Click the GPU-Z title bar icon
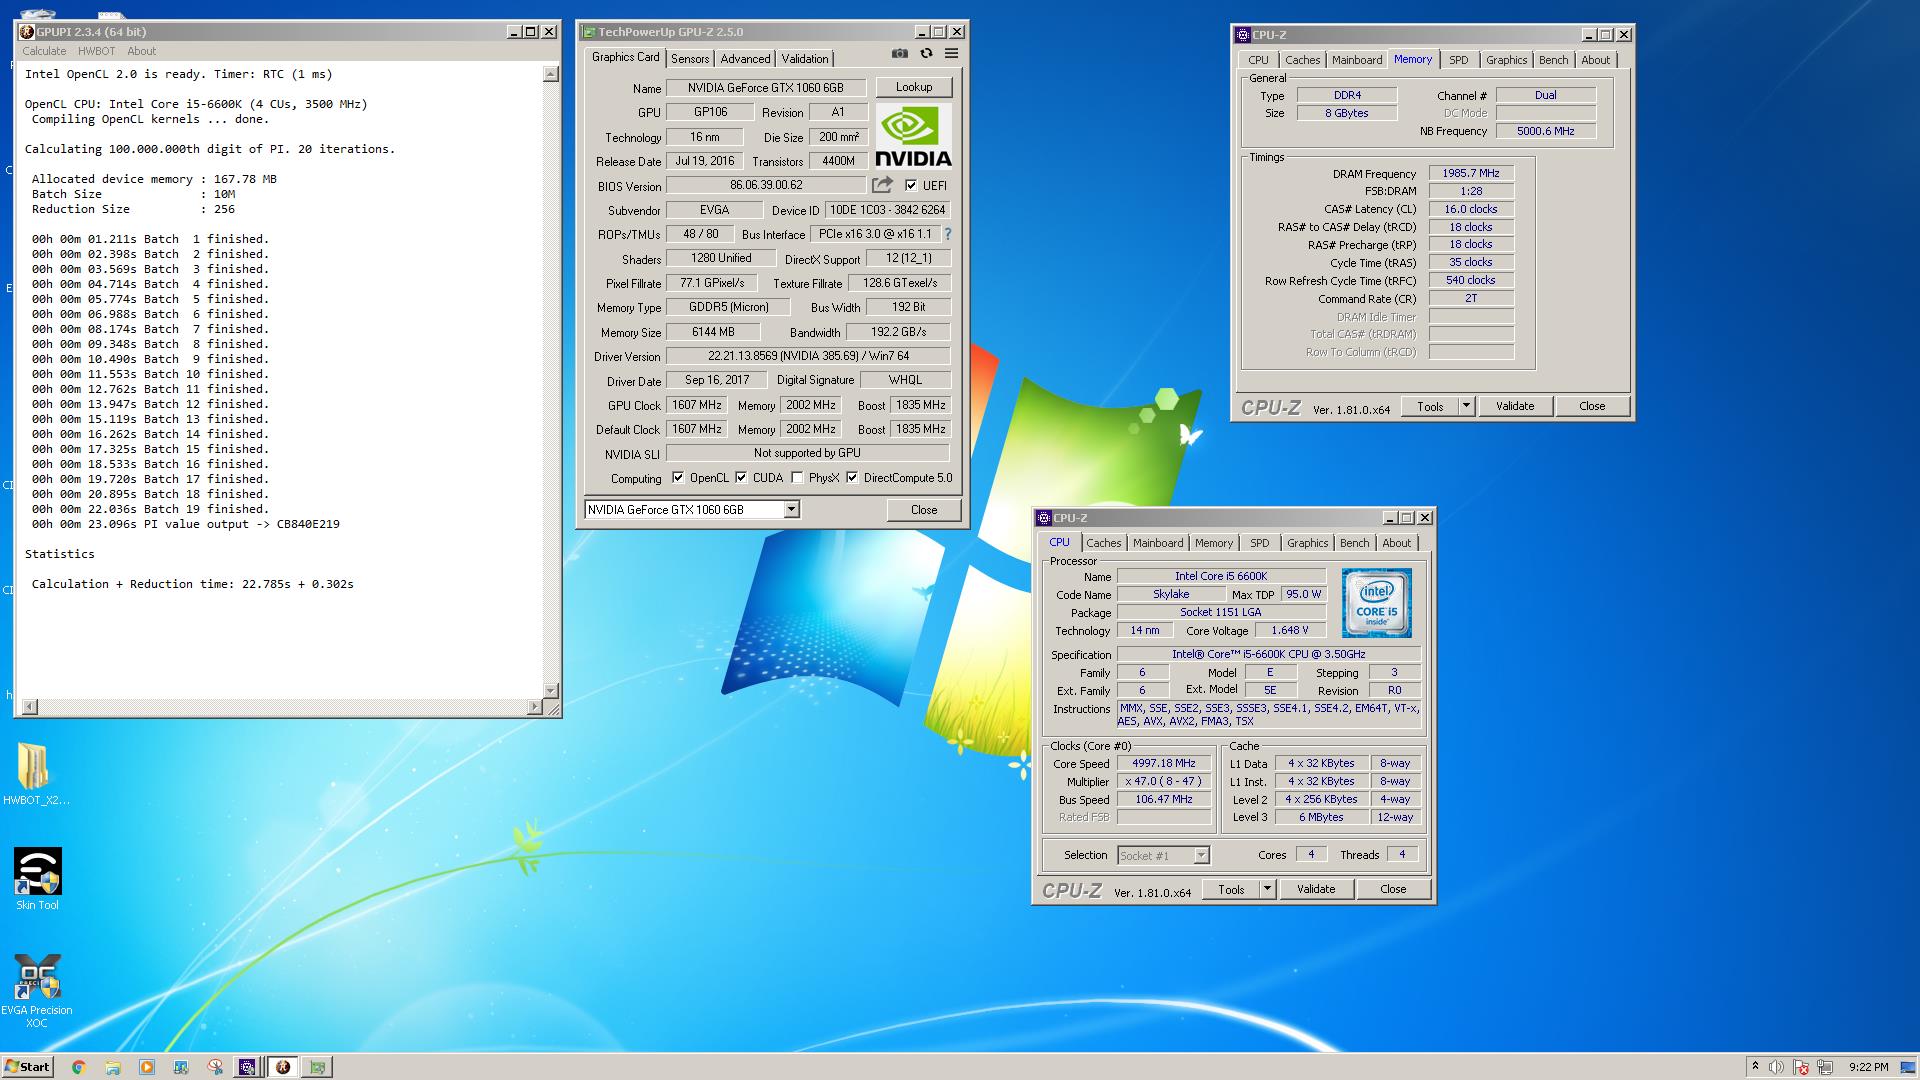This screenshot has height=1080, width=1920. (589, 32)
